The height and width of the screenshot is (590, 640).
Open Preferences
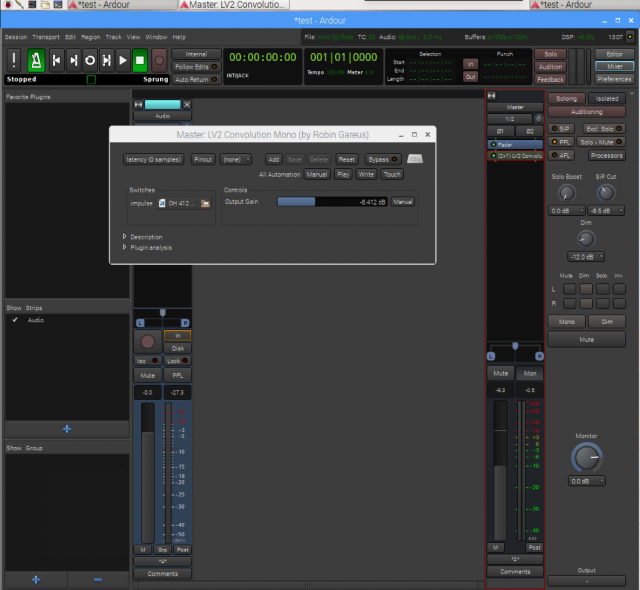[x=614, y=79]
